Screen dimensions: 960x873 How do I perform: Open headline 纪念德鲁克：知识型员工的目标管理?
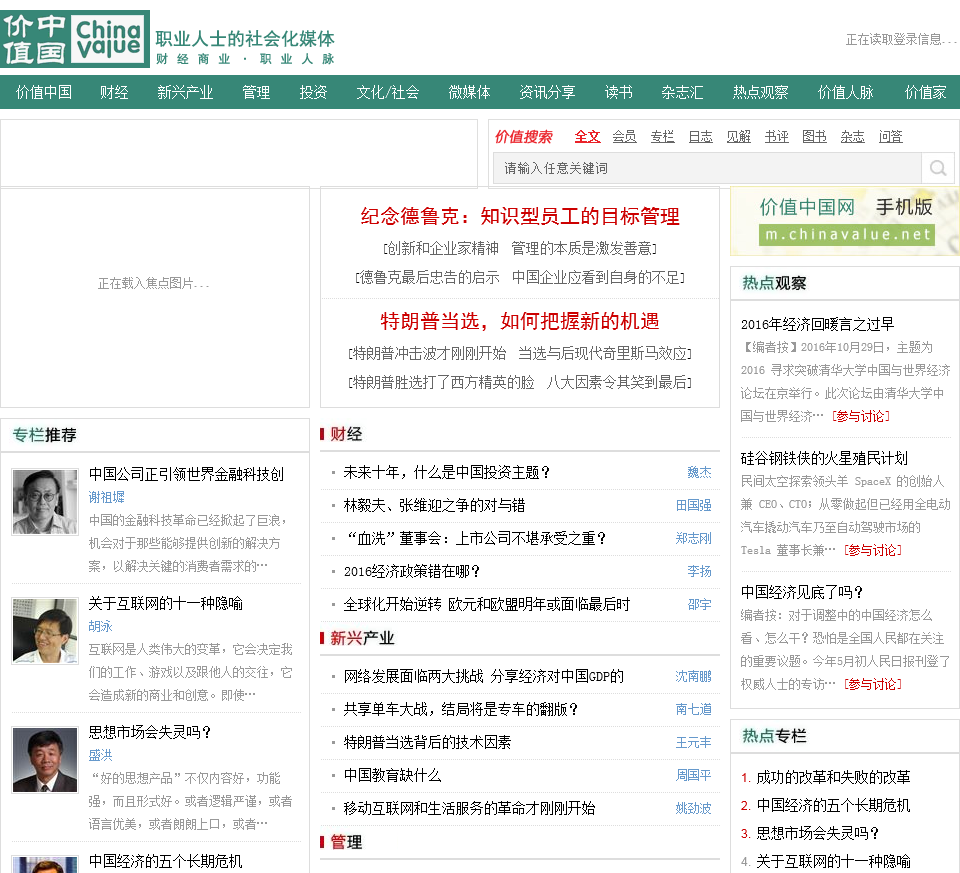click(520, 216)
